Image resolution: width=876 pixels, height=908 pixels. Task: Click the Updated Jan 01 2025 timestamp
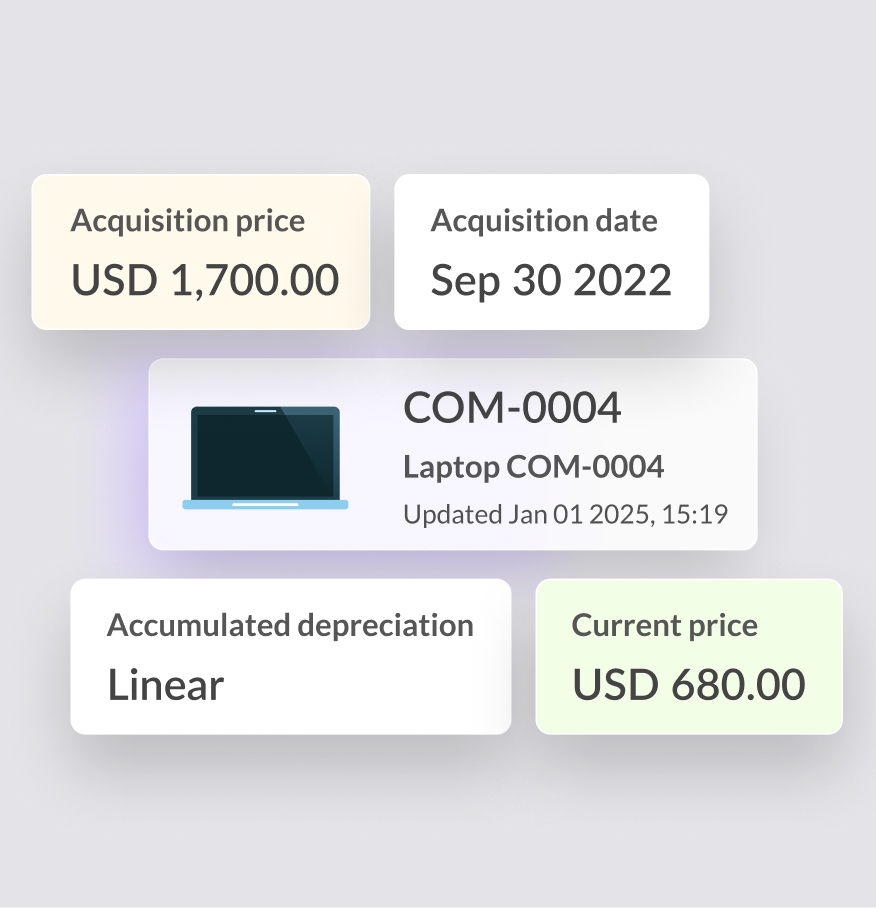click(x=566, y=514)
